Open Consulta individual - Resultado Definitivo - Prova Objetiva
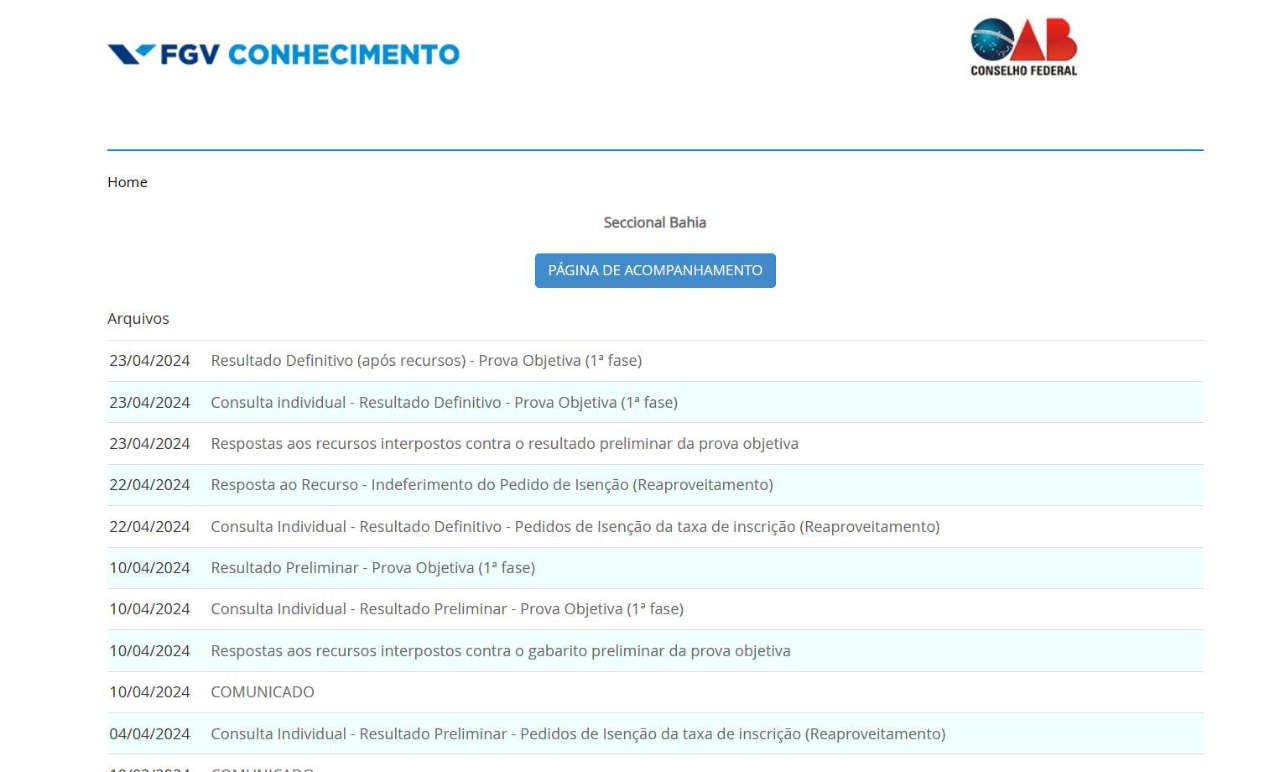 coord(444,402)
